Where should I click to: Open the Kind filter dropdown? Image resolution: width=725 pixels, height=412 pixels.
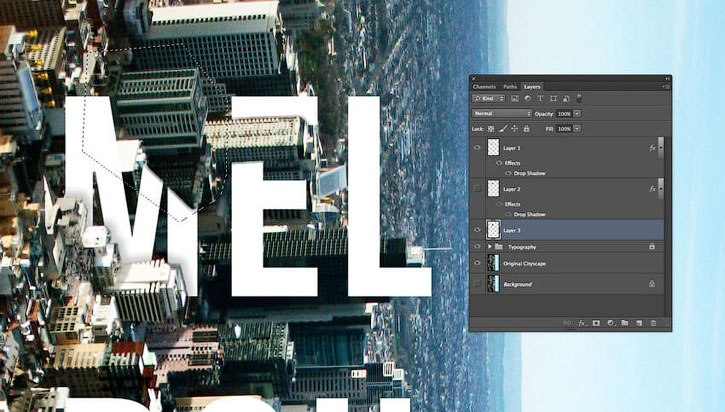(489, 98)
